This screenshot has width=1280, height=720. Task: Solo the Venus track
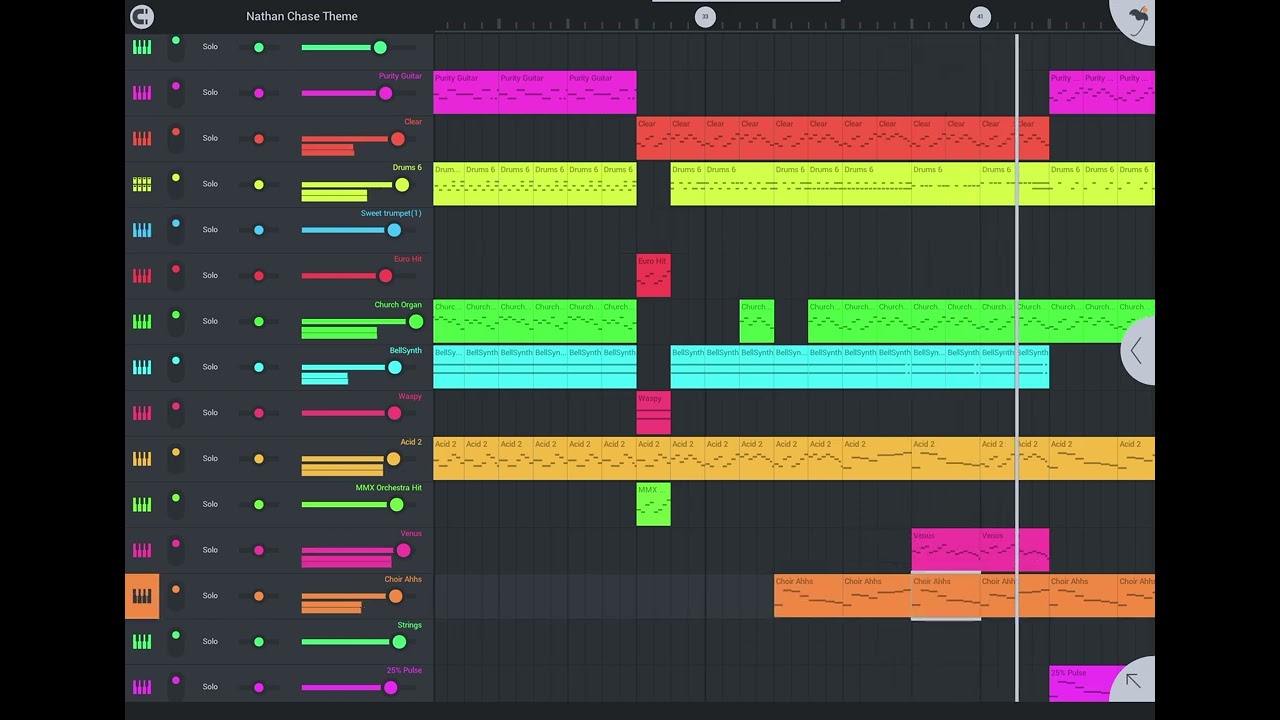pos(210,550)
